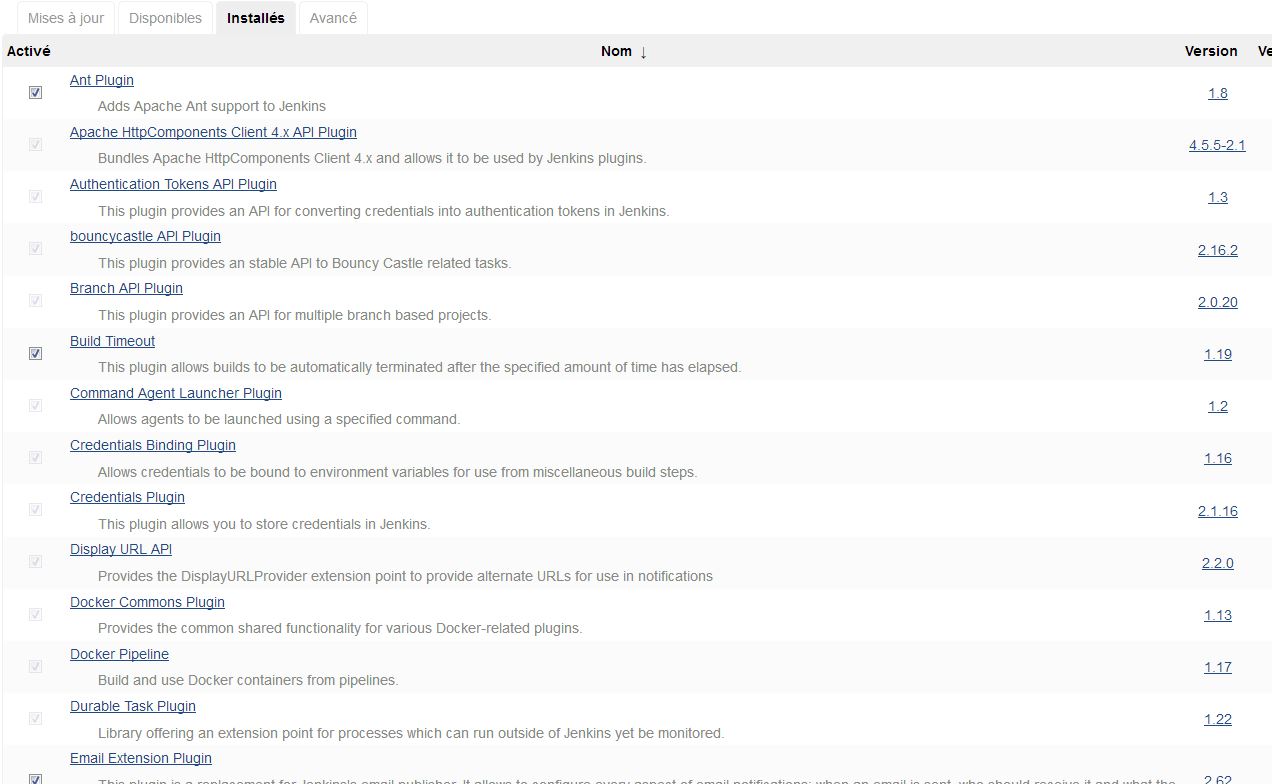Visit the Docker Commons Plugin link

[x=147, y=602]
